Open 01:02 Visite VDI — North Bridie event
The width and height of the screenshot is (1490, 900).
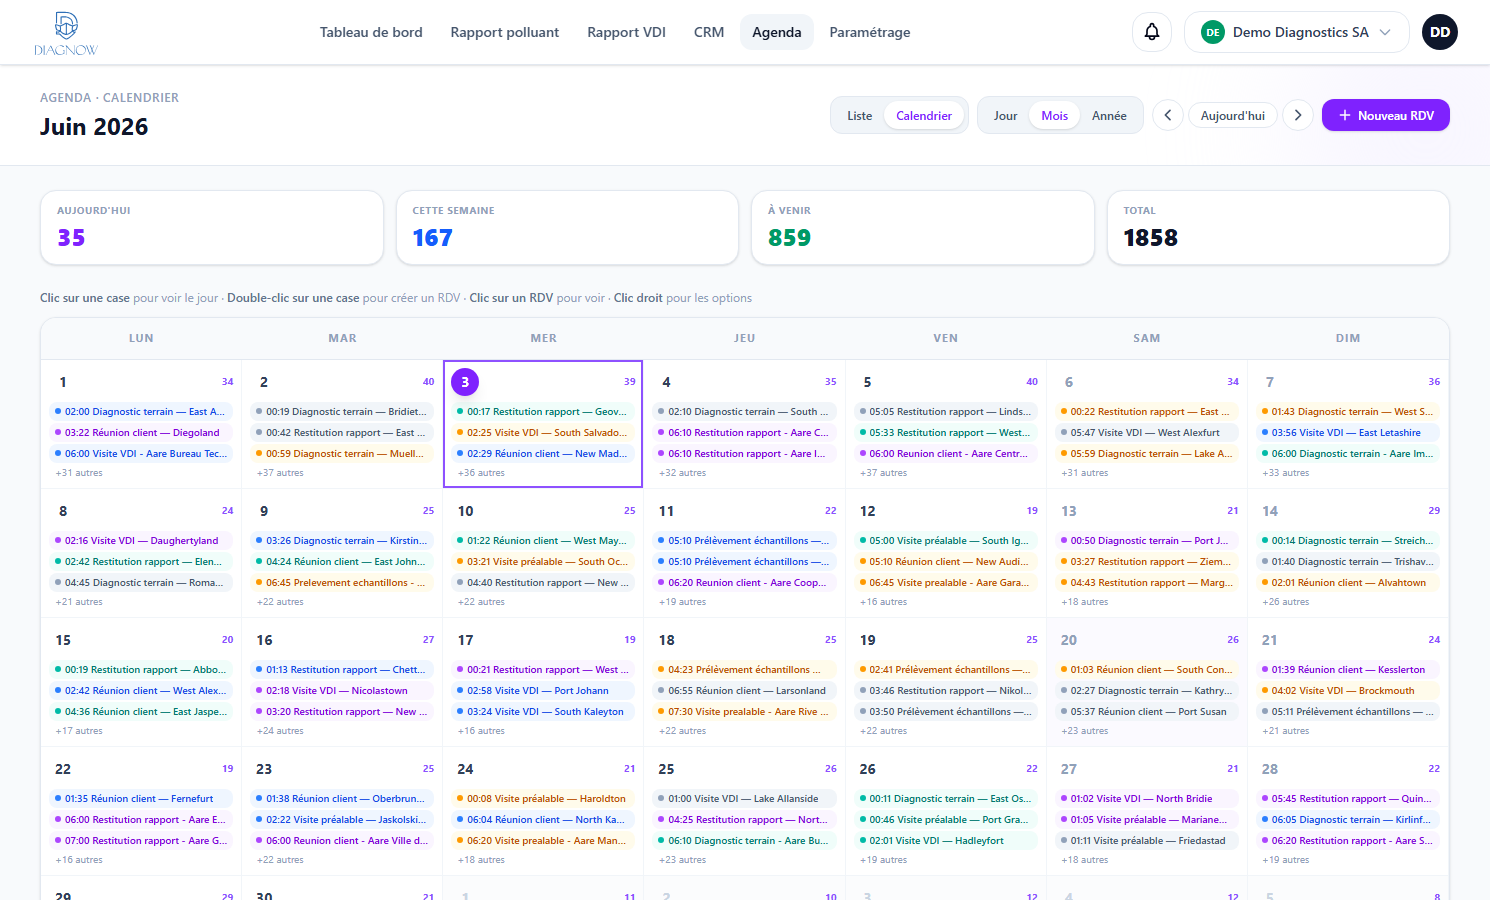(x=1146, y=798)
